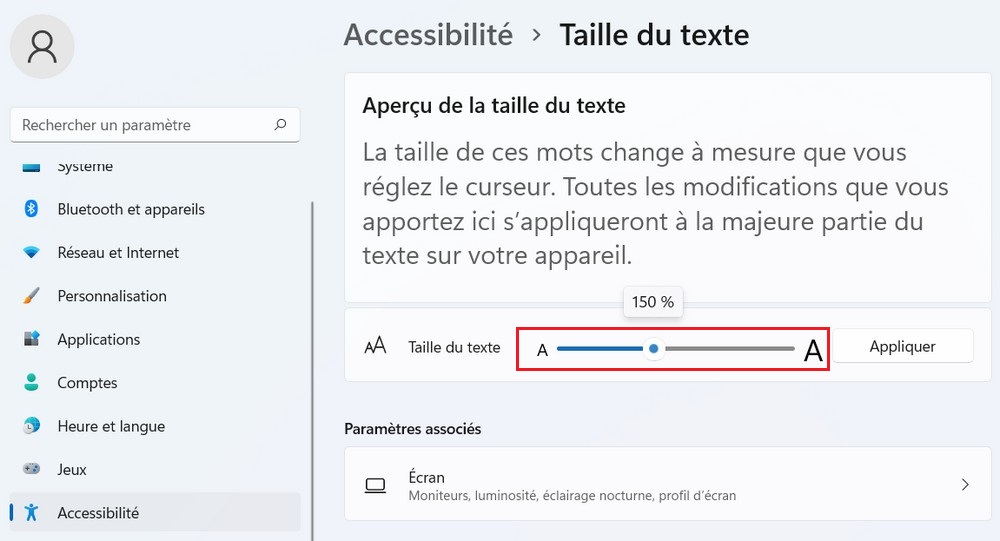Click the Rechercher un paramètre search field
The image size is (1000, 541).
coord(140,125)
